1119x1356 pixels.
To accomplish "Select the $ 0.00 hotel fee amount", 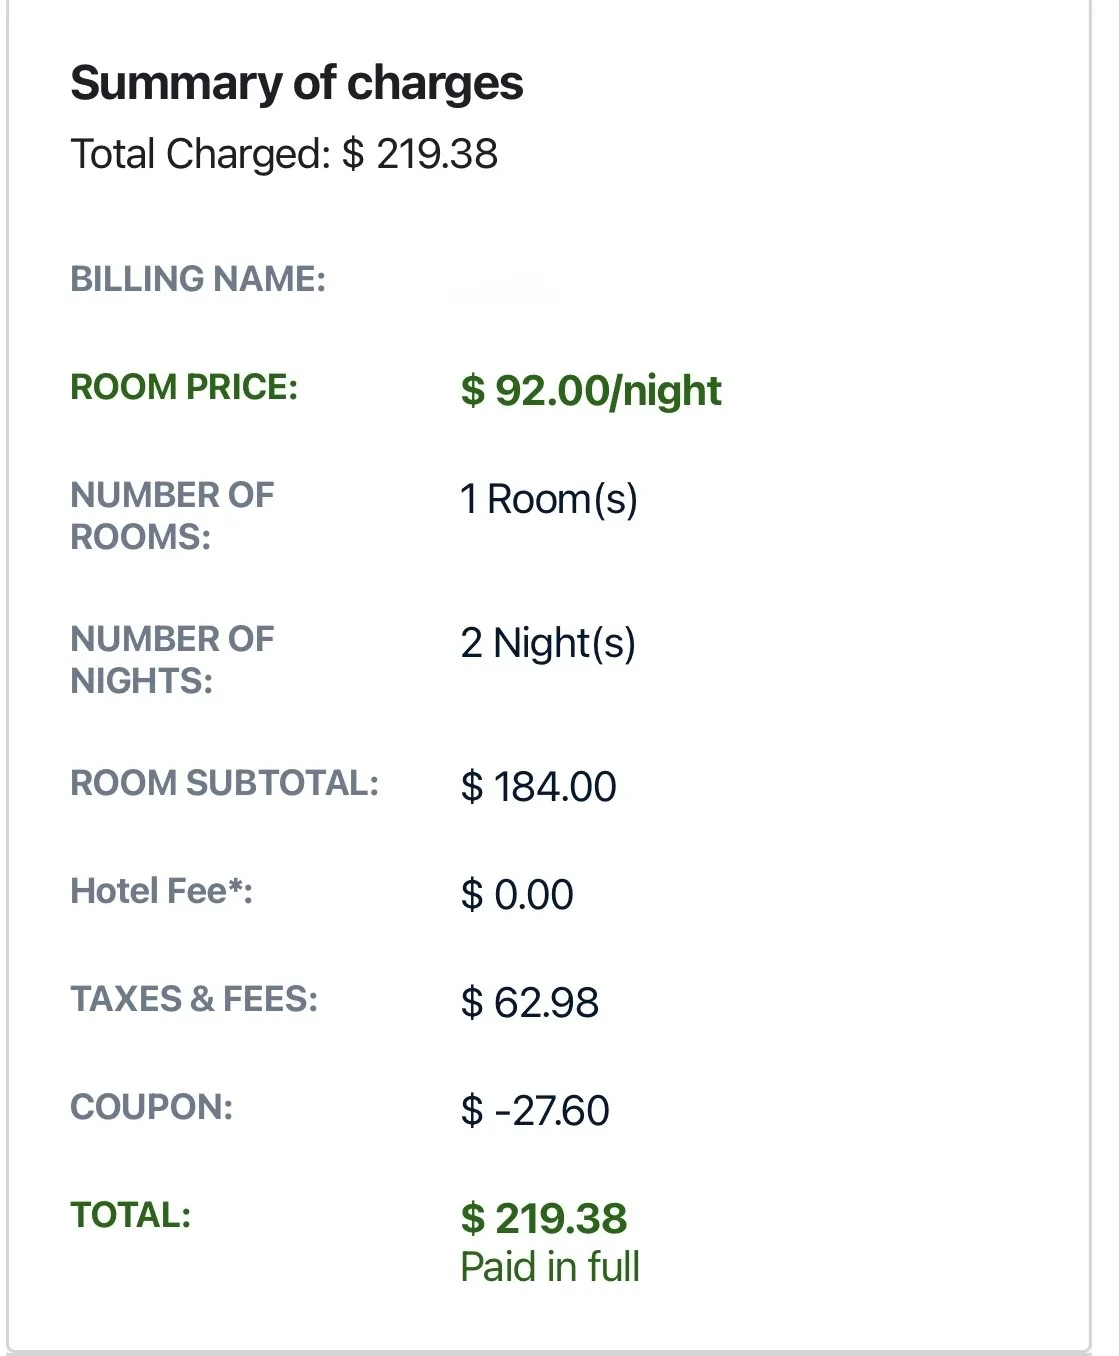I will click(517, 895).
